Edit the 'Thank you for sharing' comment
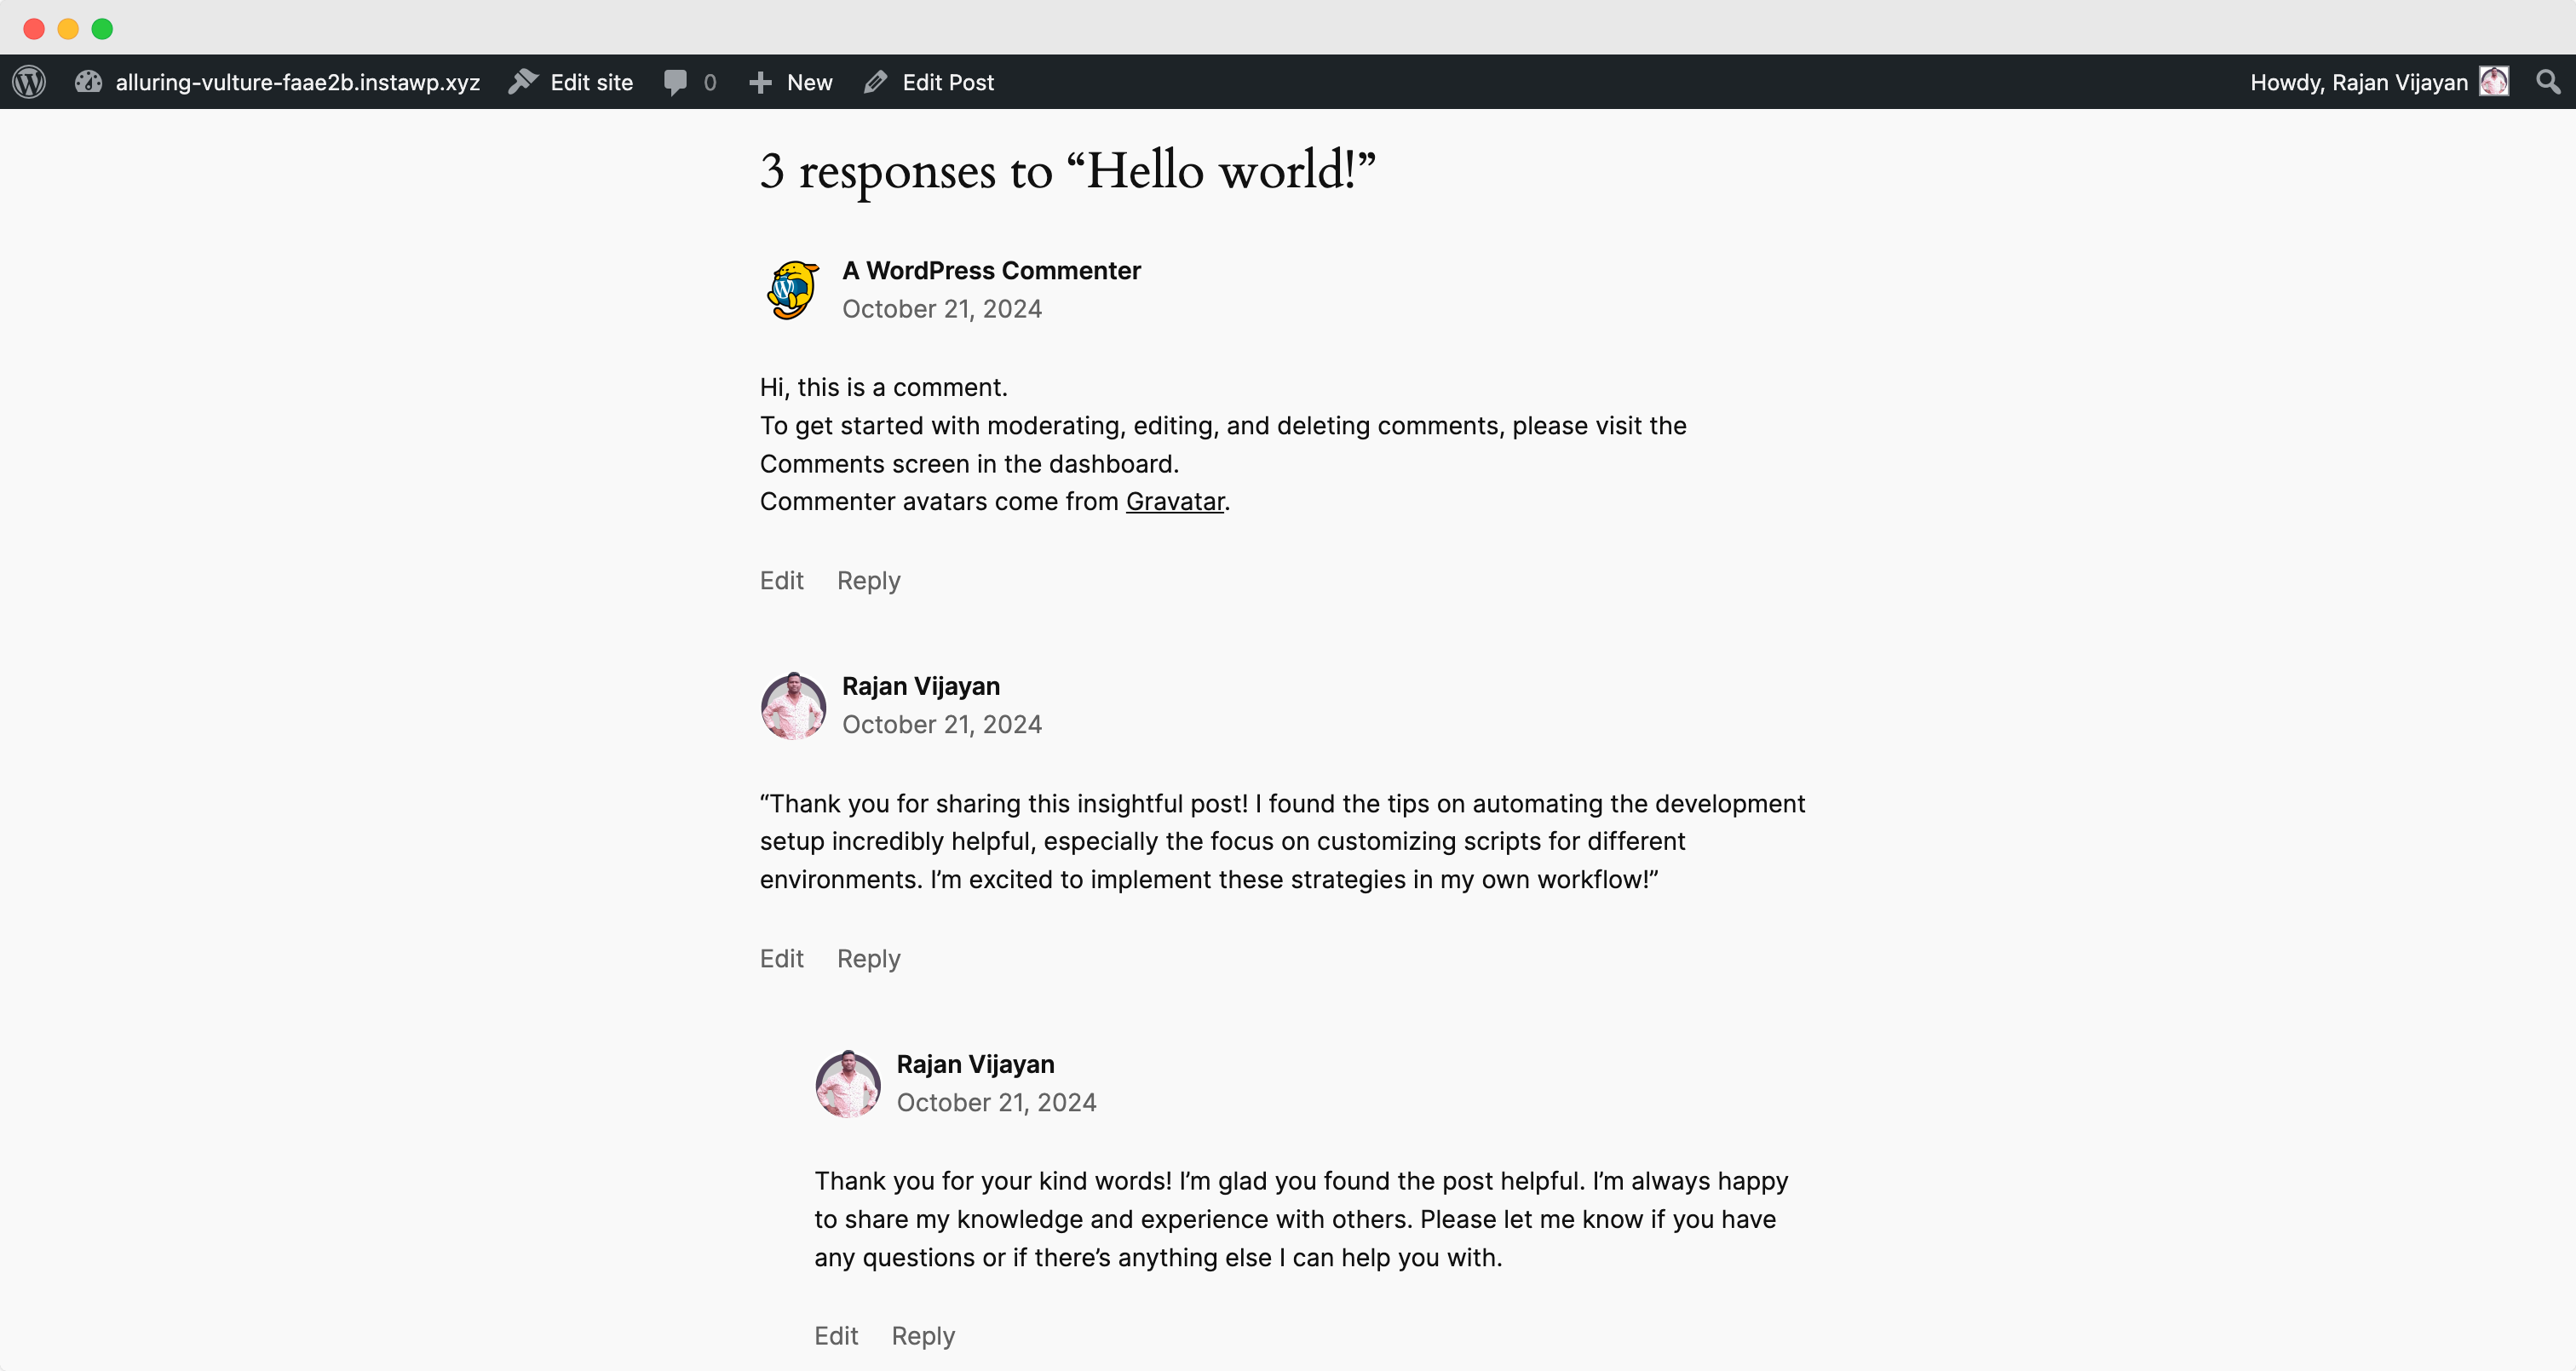 pyautogui.click(x=781, y=958)
